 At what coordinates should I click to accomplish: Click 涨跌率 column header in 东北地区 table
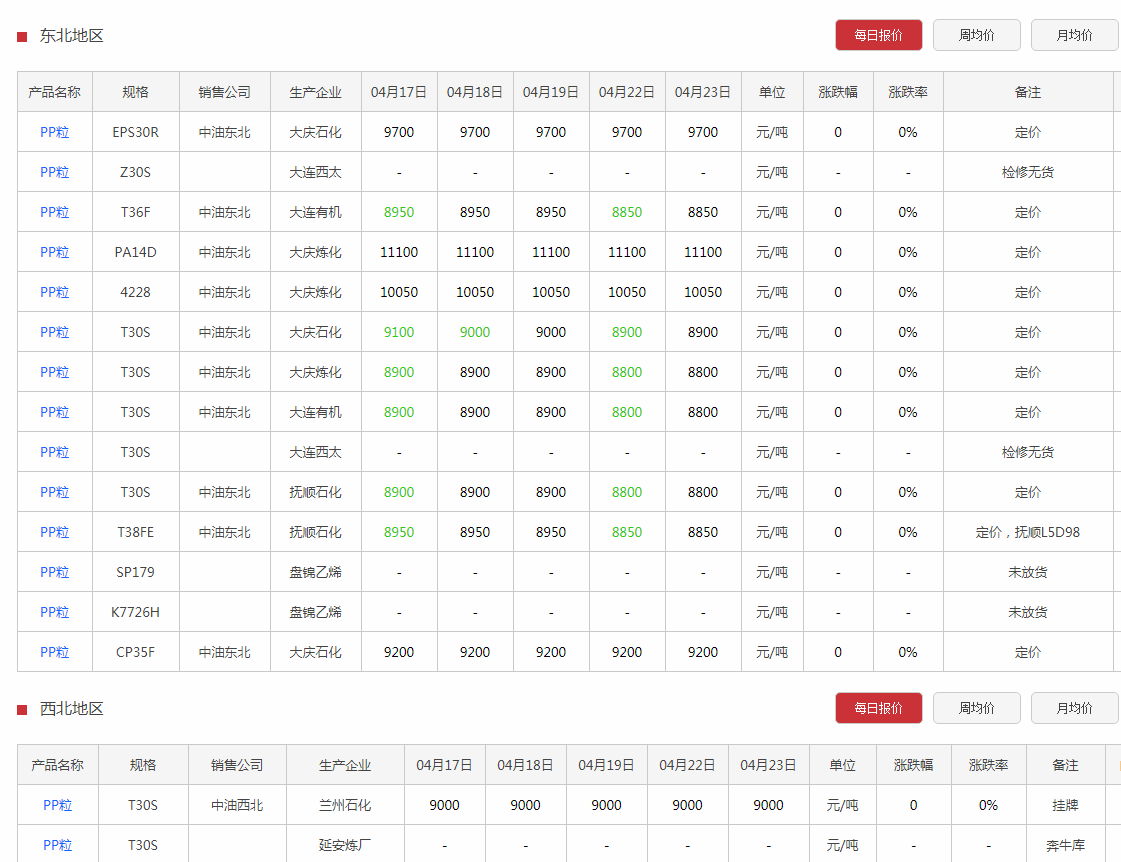[908, 92]
